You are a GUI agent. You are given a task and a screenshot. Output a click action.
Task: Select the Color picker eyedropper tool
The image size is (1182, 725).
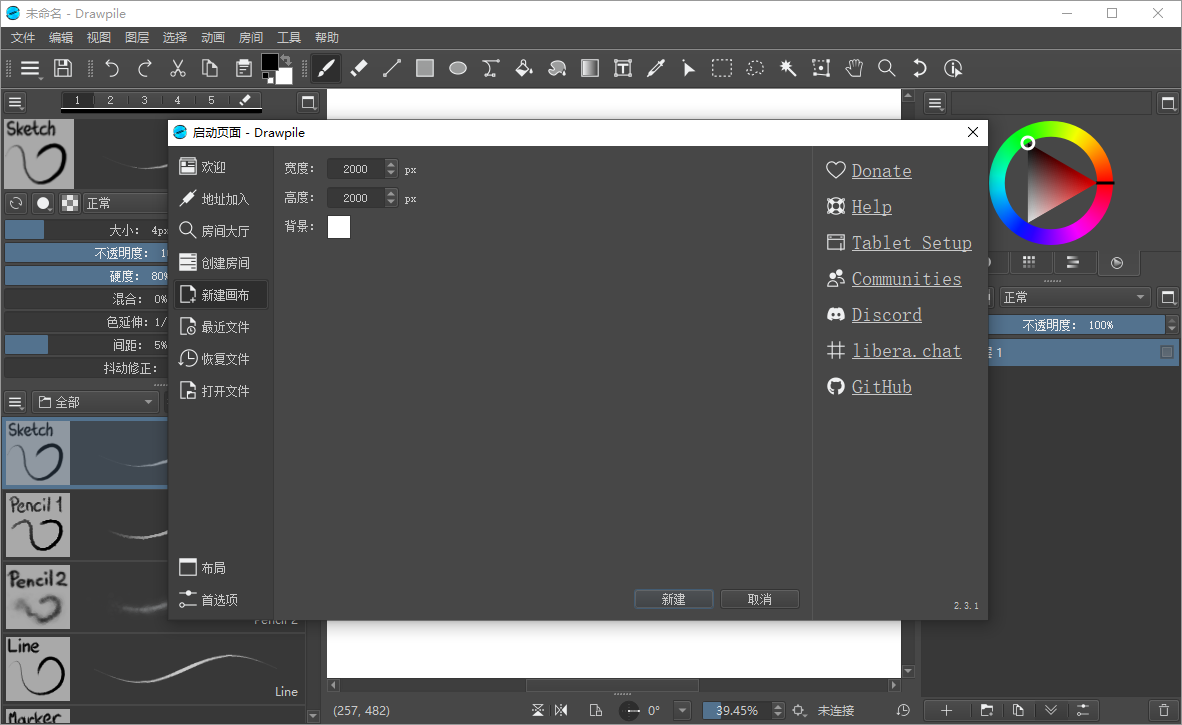tap(656, 69)
